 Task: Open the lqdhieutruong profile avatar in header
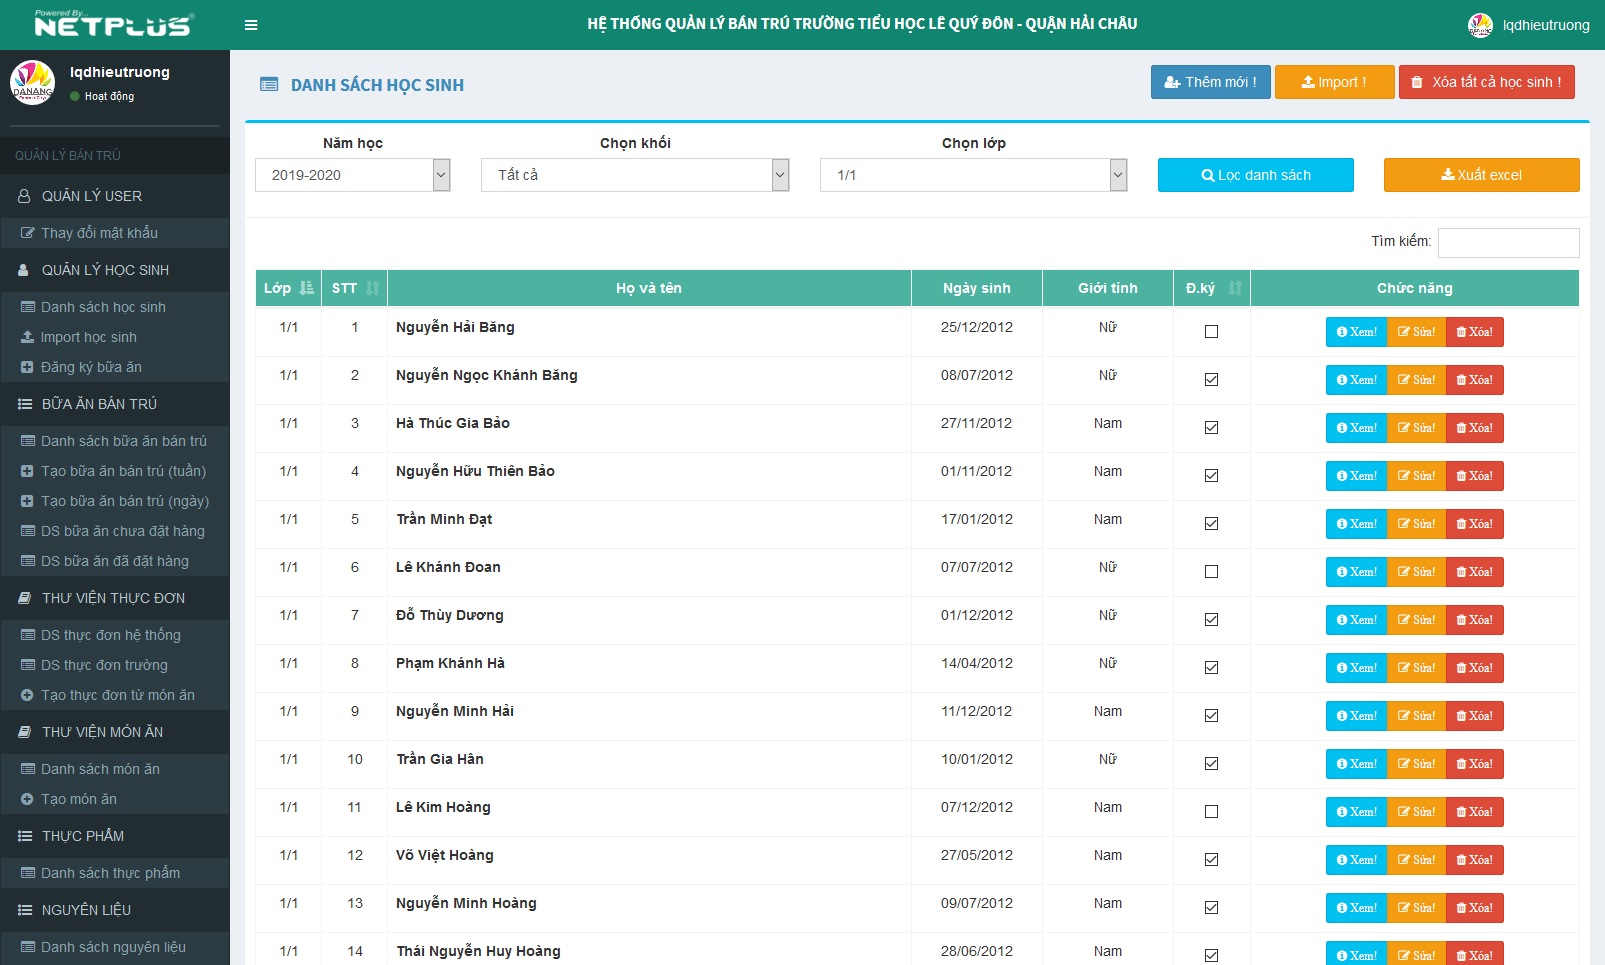click(1480, 25)
